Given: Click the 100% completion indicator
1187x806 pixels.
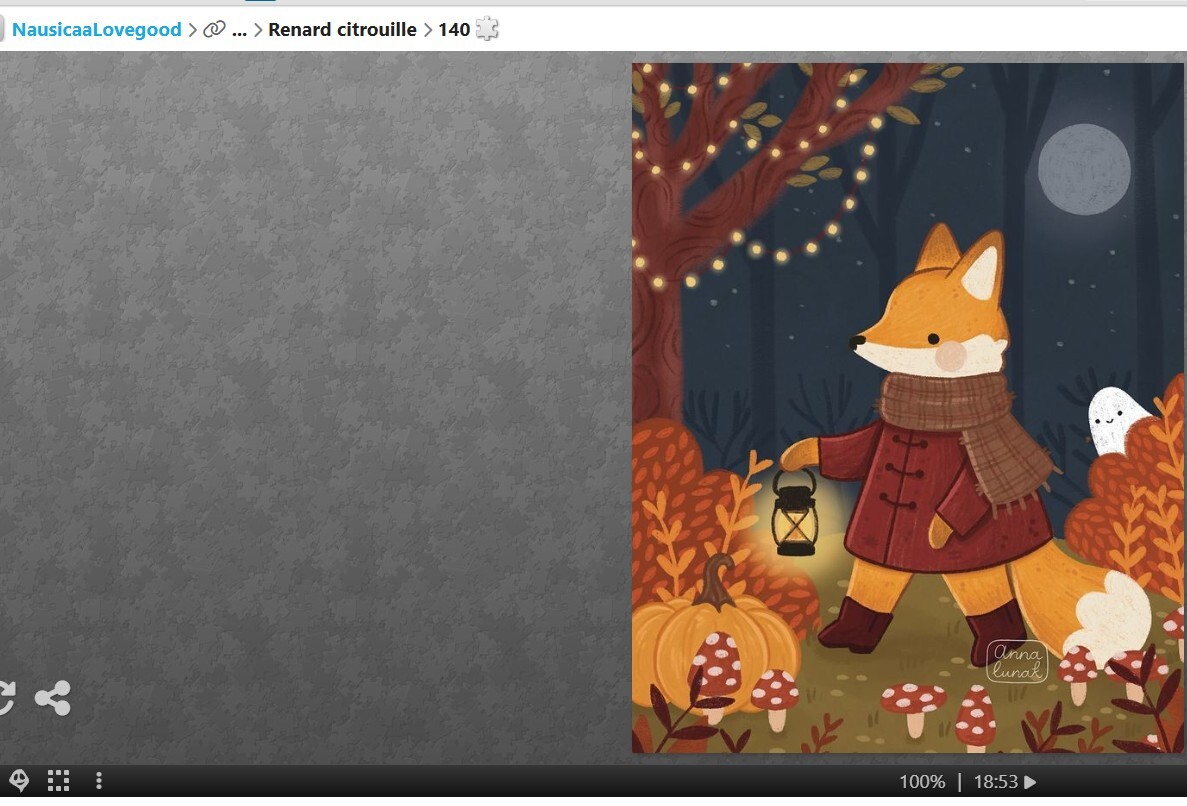Looking at the screenshot, I should click(922, 782).
